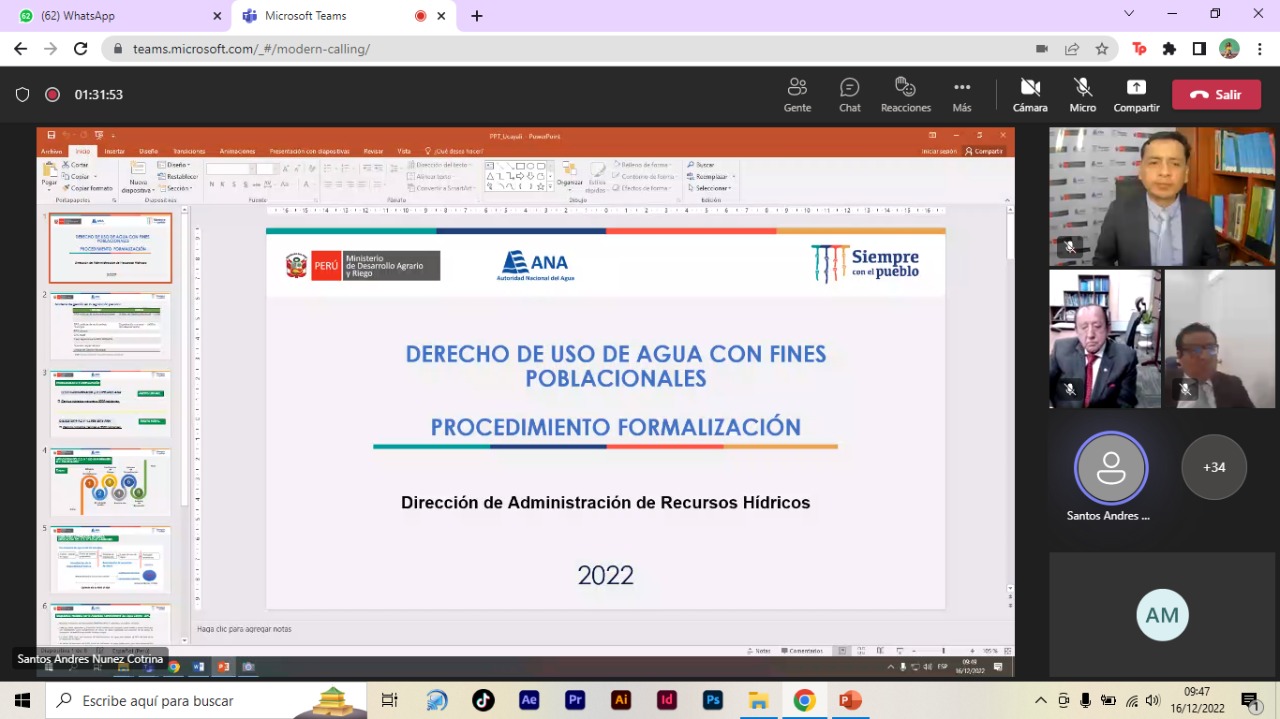The height and width of the screenshot is (719, 1280).
Task: Open TikTok from the taskbar
Action: tap(483, 700)
